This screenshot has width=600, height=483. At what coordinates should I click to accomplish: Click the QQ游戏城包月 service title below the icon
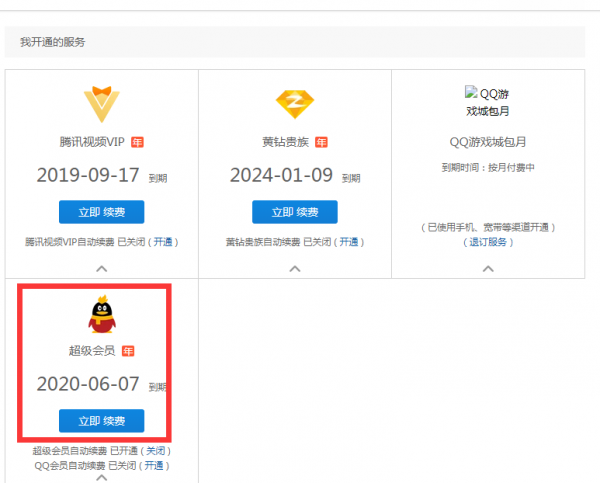488,142
